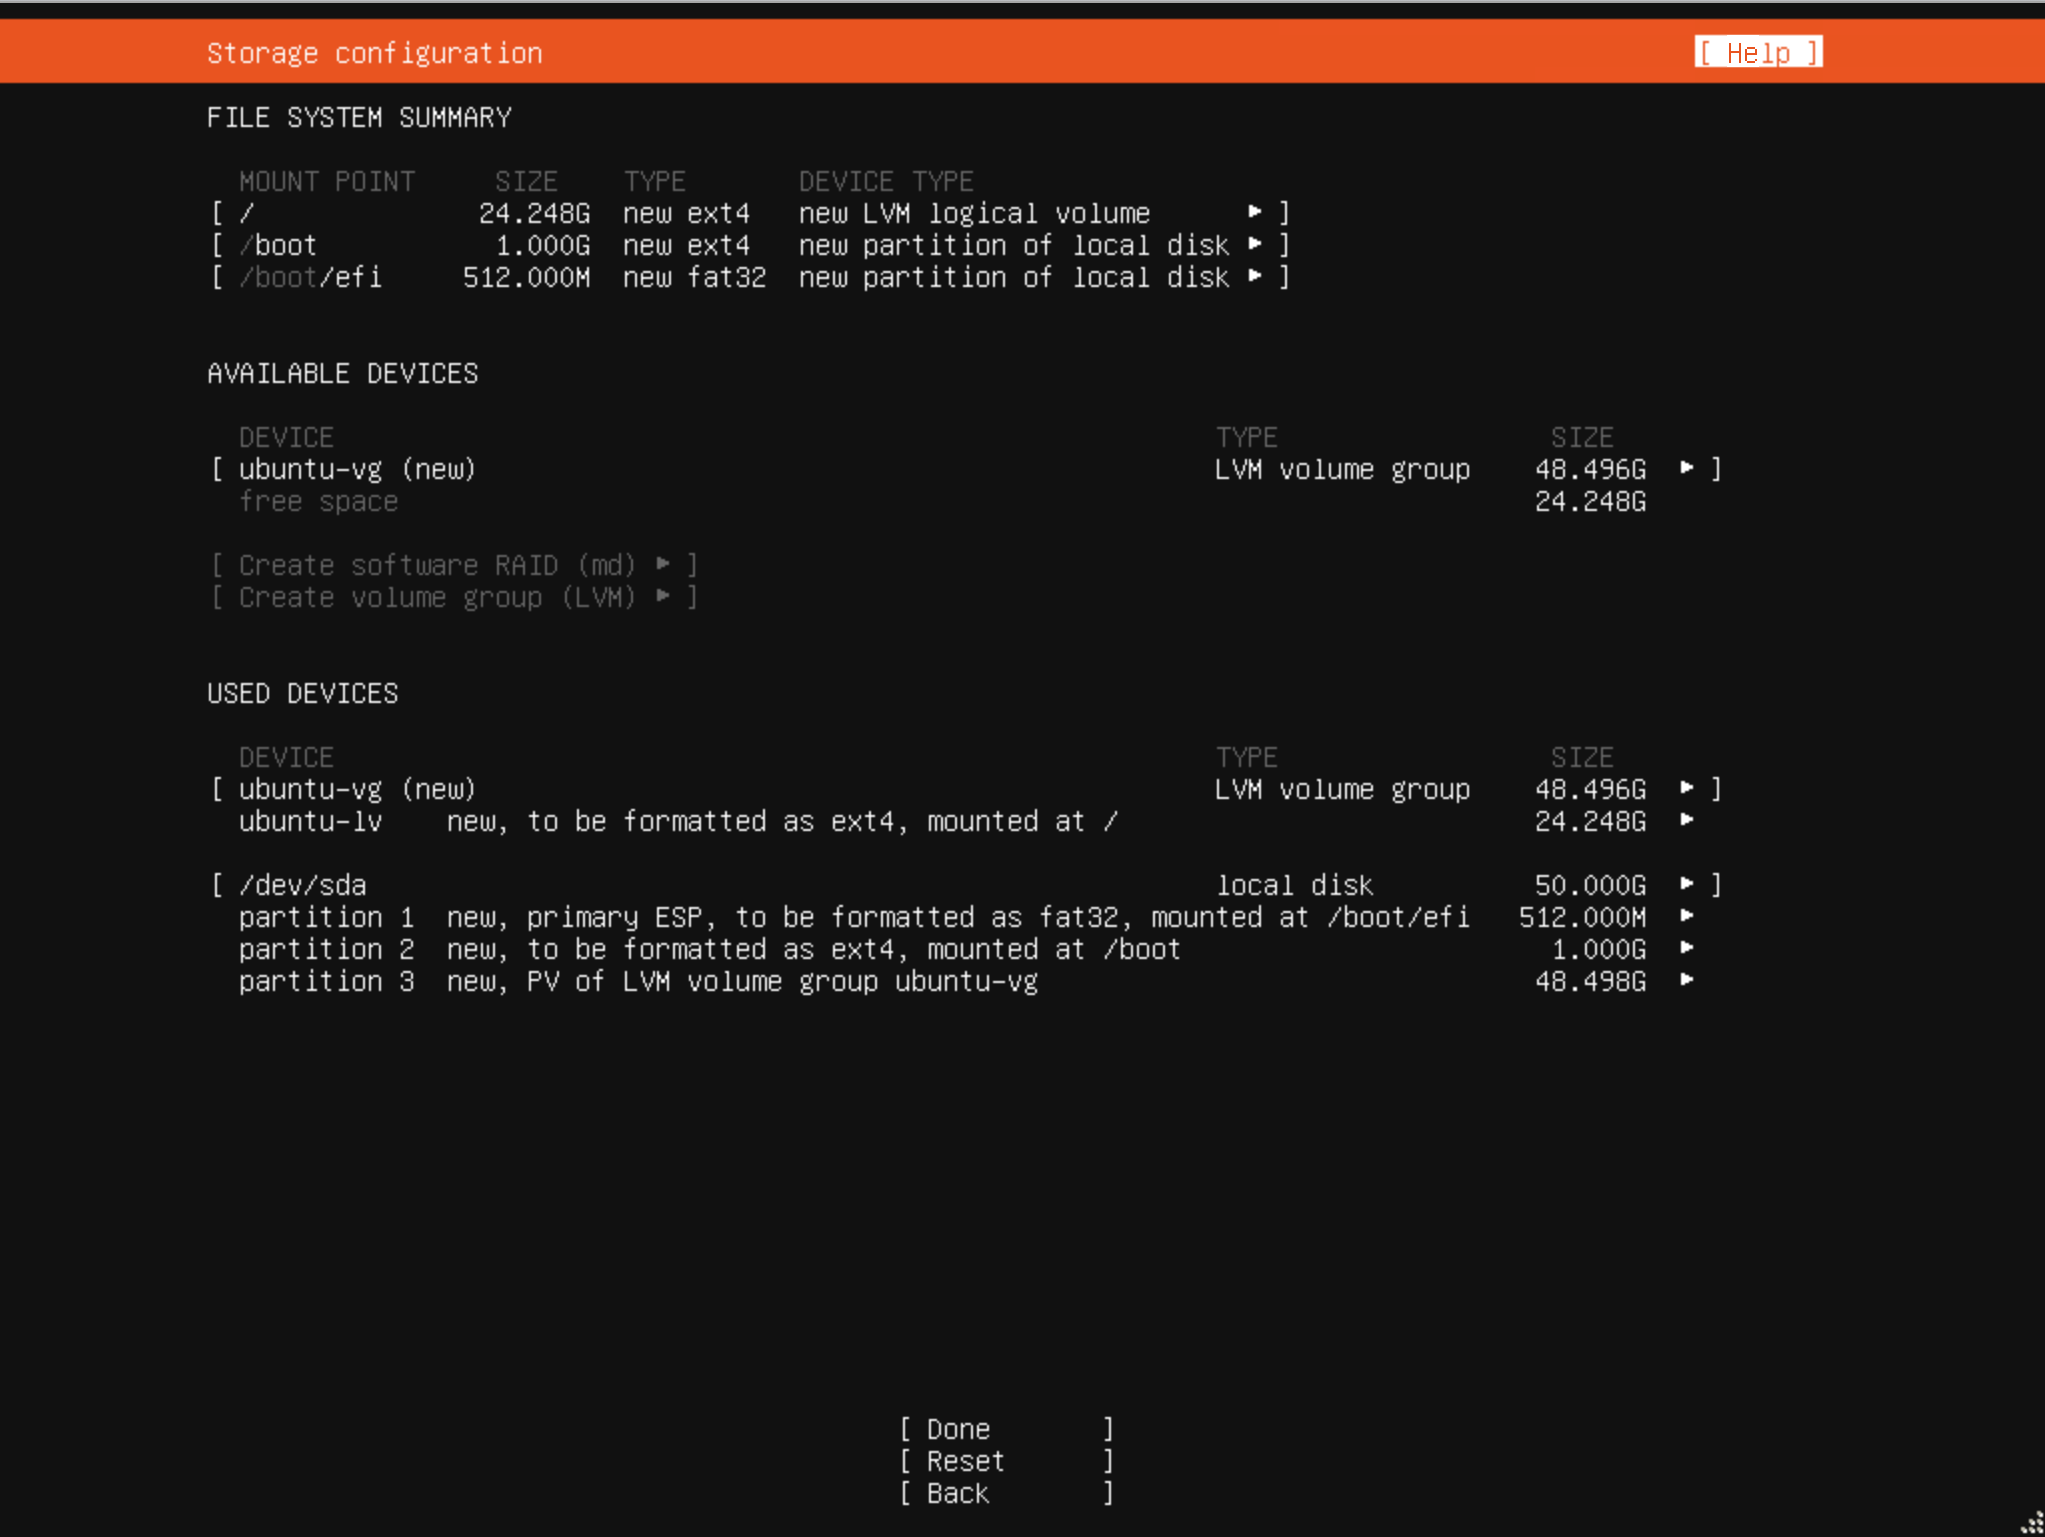This screenshot has height=1537, width=2045.
Task: Expand details for the /boot partition row
Action: tap(1256, 245)
